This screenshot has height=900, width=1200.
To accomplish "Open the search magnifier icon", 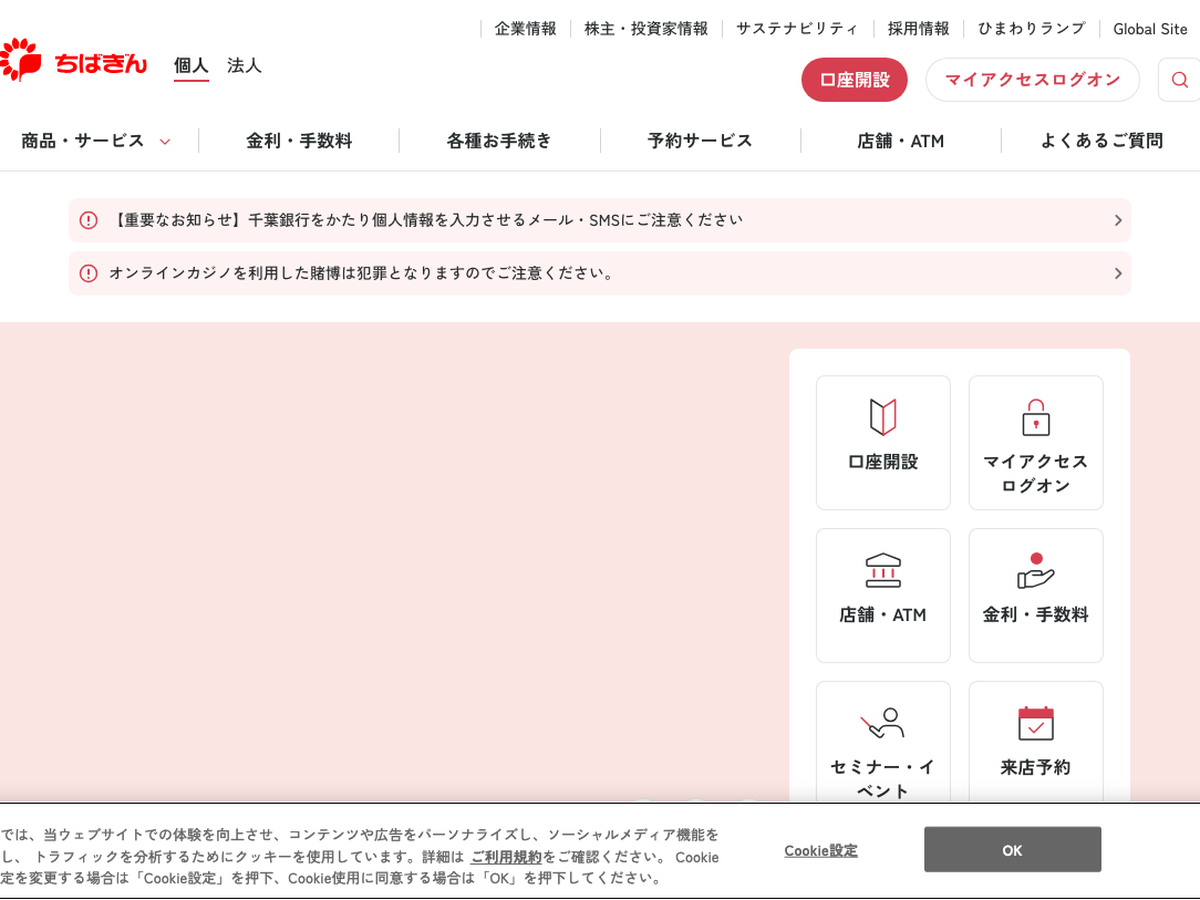I will coord(1179,80).
